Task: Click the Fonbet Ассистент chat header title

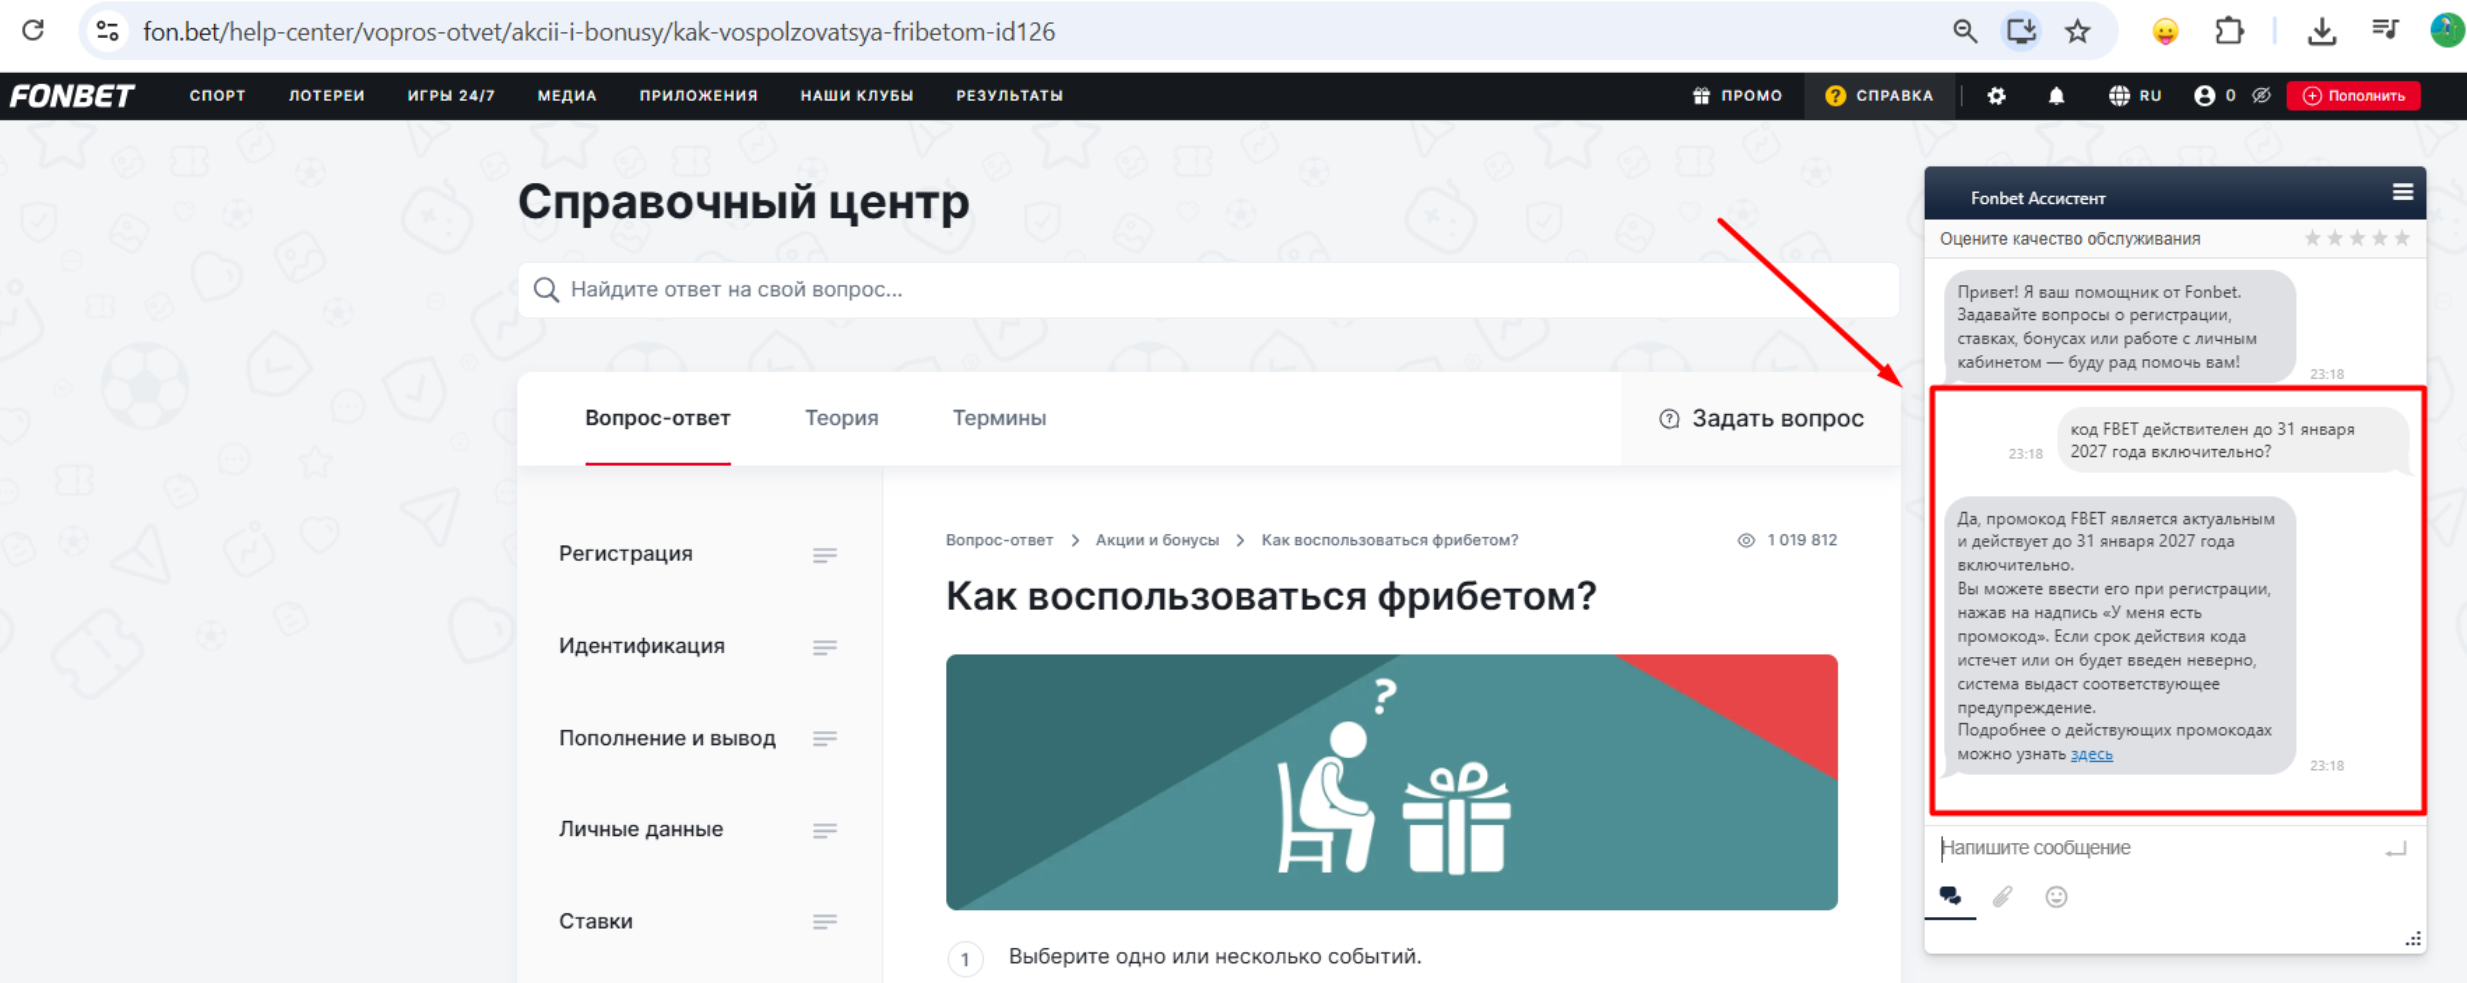Action: pos(2037,198)
